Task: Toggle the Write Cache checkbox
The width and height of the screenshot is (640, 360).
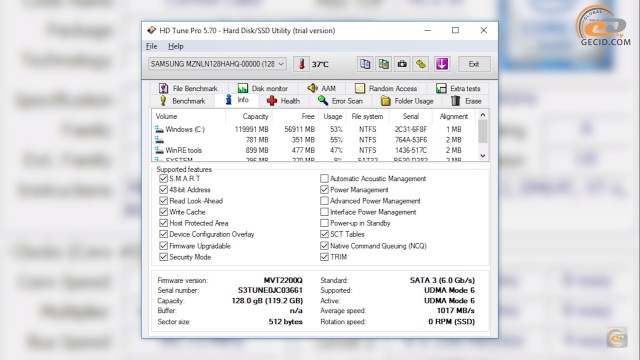Action: point(163,212)
